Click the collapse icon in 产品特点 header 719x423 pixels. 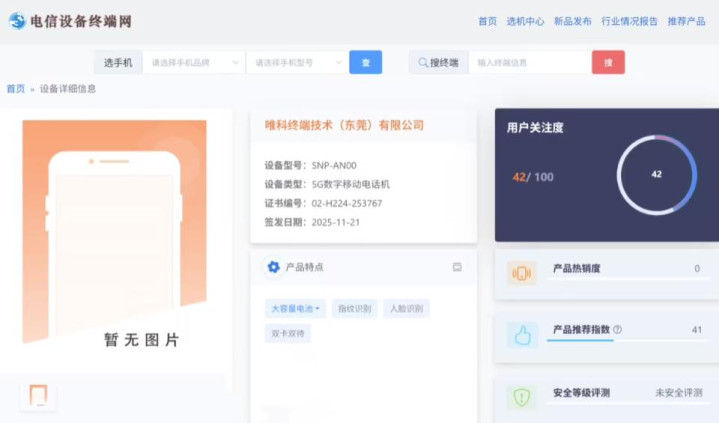click(x=457, y=267)
